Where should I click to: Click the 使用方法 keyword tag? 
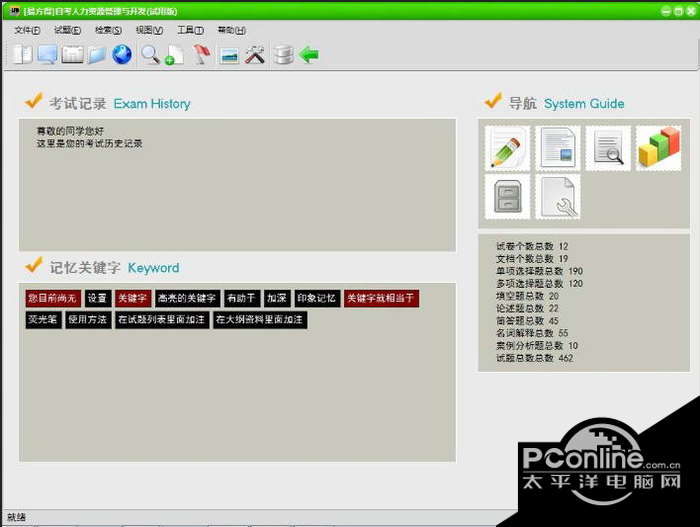88,320
